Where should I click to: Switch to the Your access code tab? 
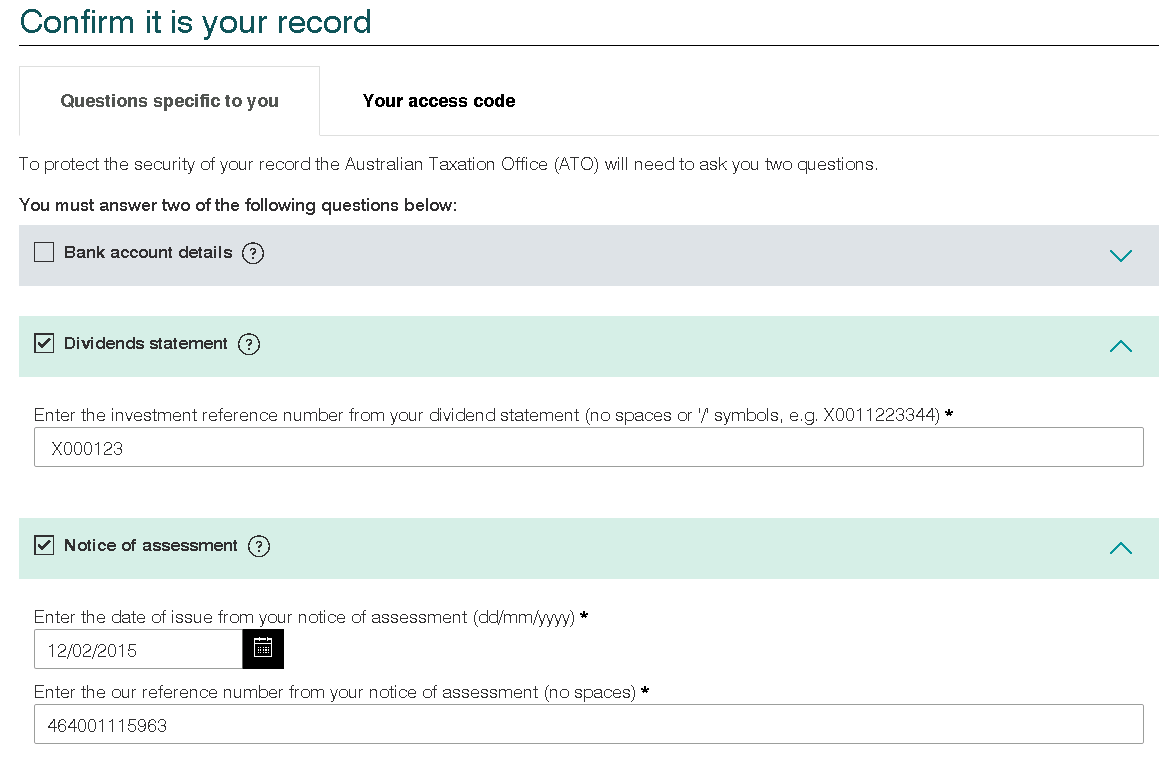[439, 101]
